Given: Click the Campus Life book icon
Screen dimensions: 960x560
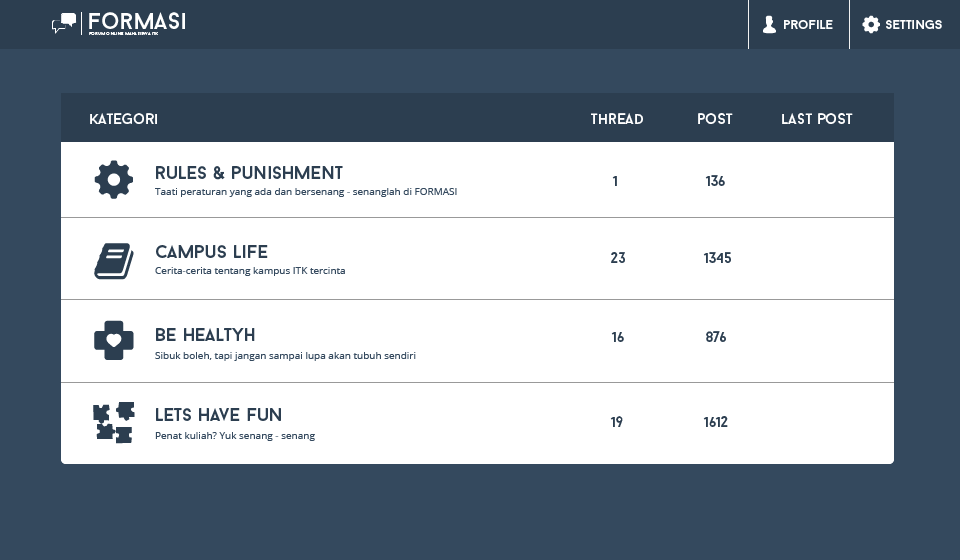Looking at the screenshot, I should (x=114, y=260).
